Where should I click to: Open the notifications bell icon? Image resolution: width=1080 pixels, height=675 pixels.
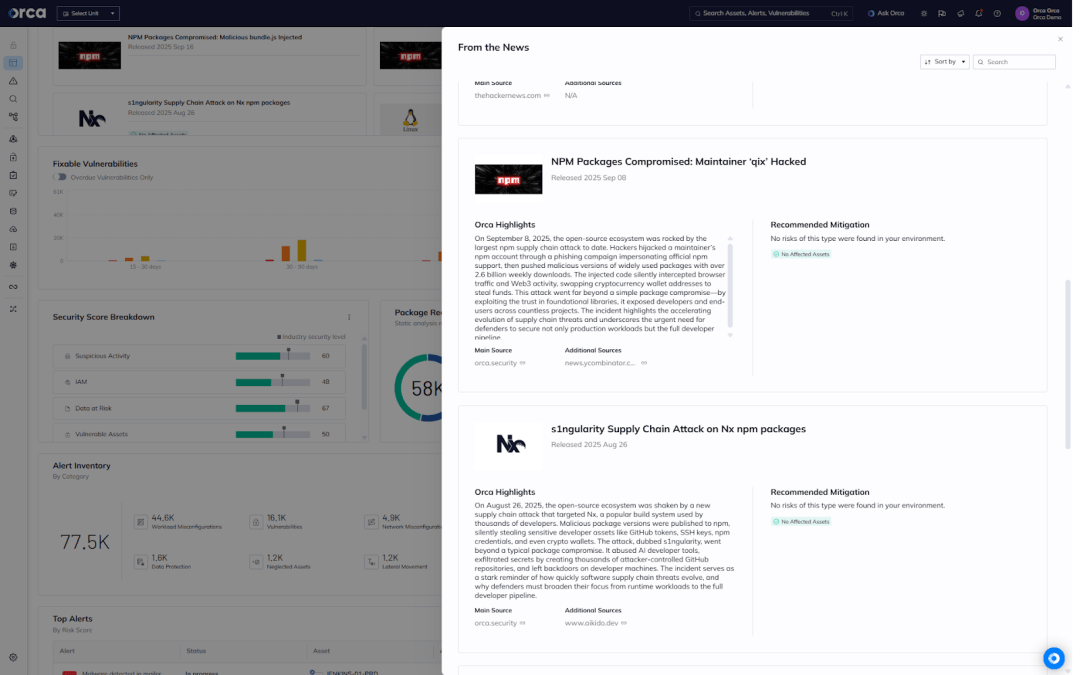pos(978,13)
